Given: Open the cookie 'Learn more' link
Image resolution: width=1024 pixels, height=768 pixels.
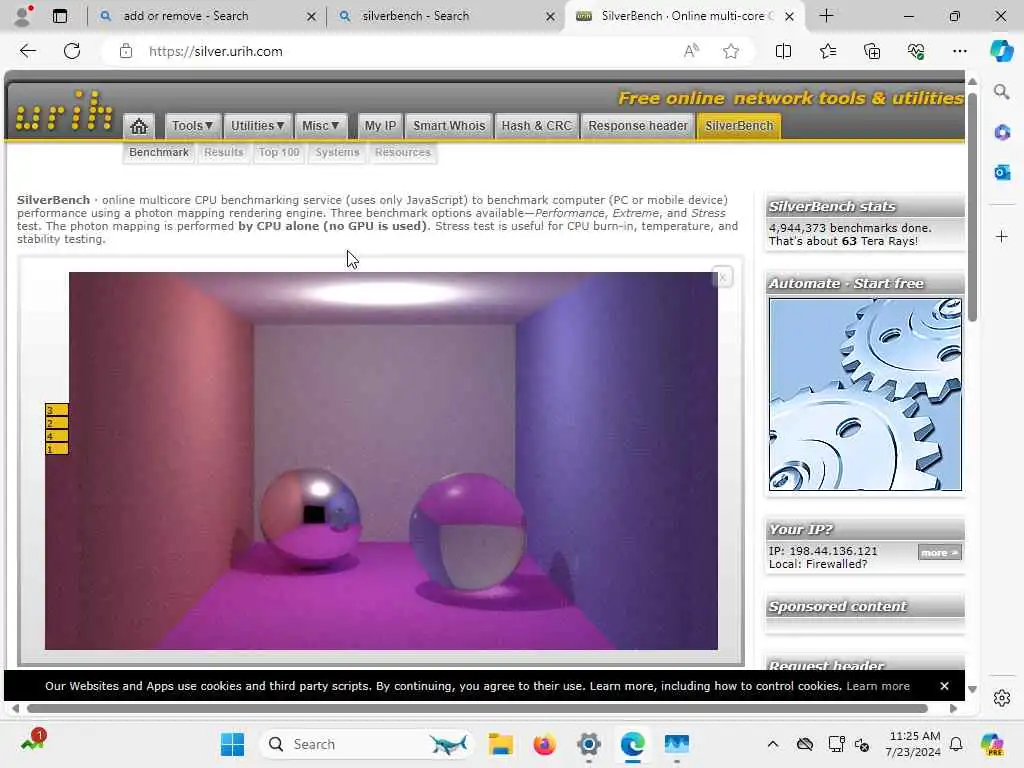Looking at the screenshot, I should coord(878,686).
